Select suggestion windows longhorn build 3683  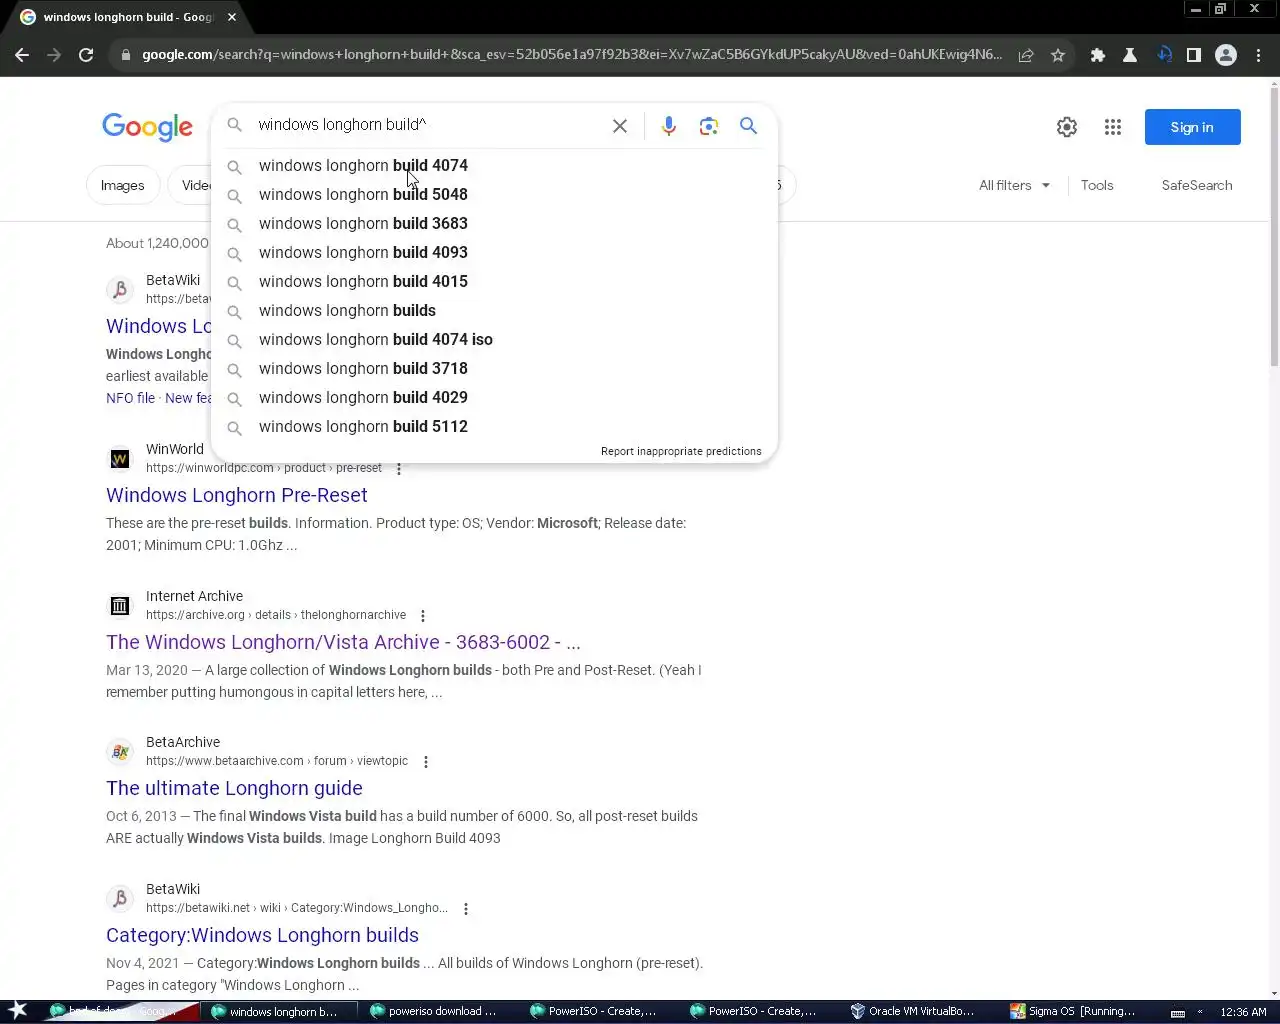click(494, 224)
